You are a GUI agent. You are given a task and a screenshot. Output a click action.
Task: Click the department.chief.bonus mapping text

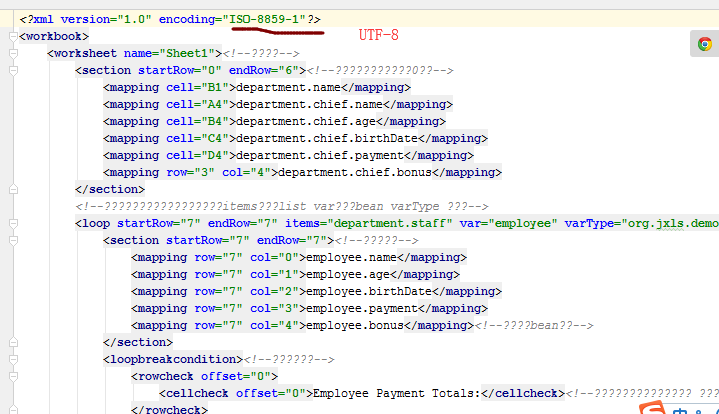click(x=355, y=172)
